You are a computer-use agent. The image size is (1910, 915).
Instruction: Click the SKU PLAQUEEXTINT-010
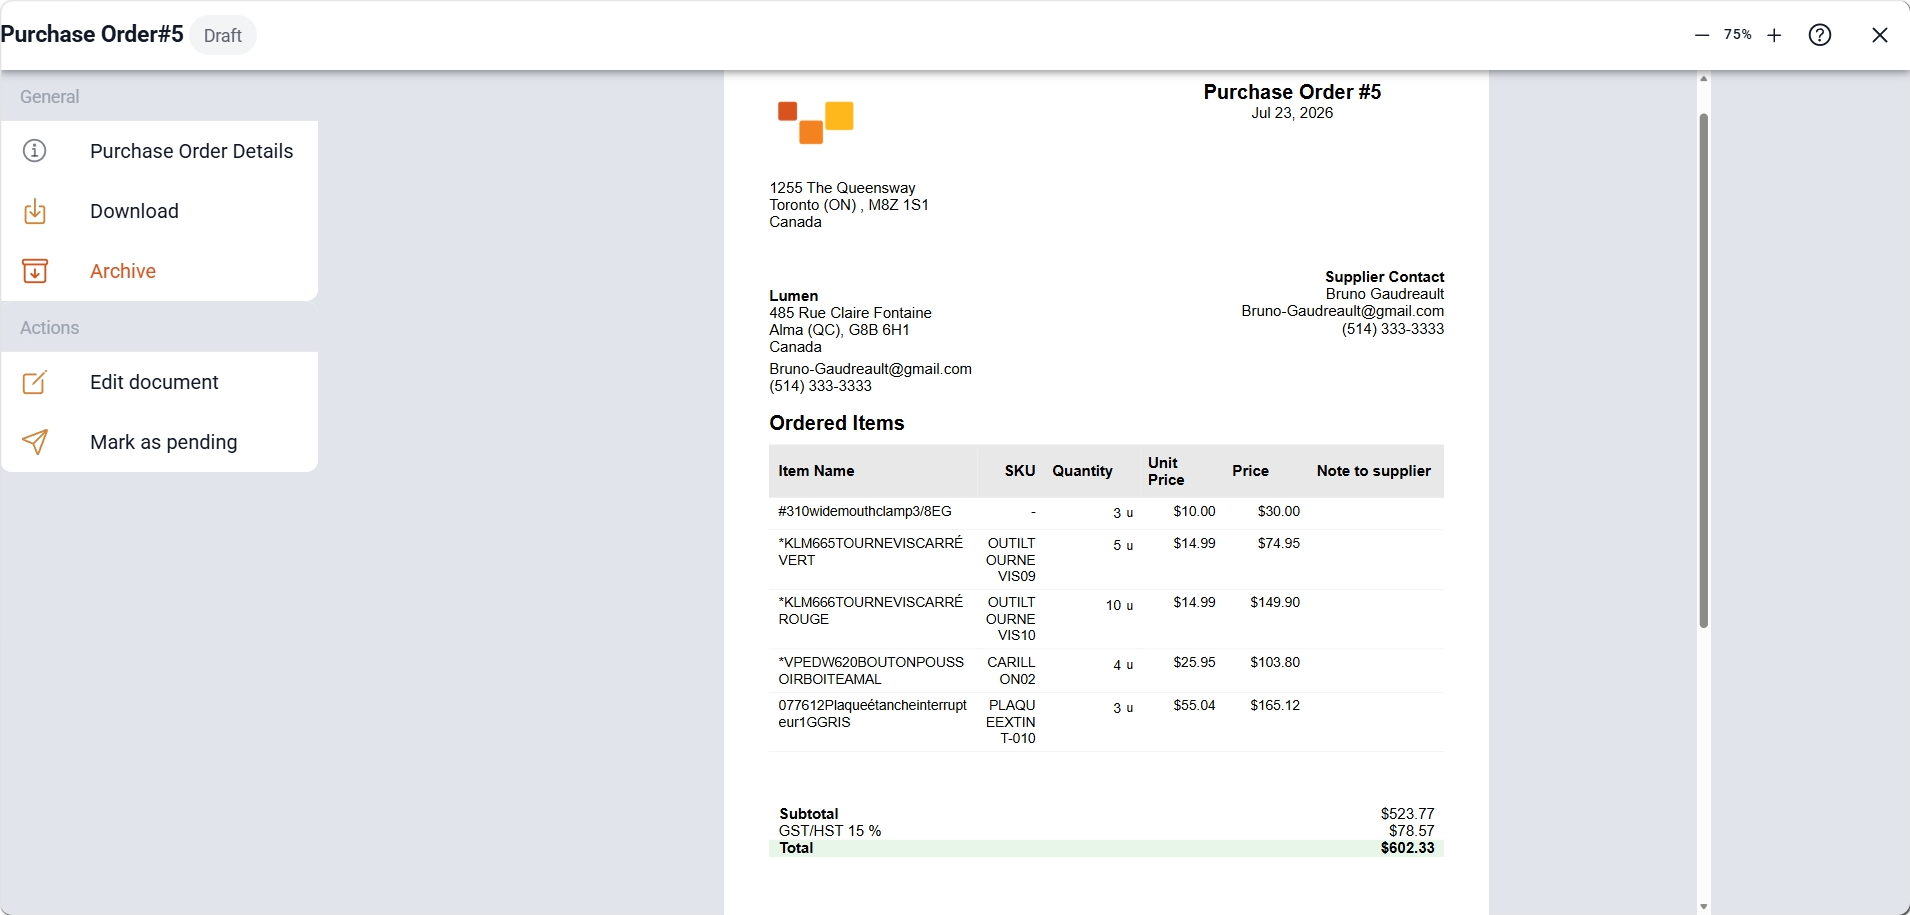tap(1011, 722)
